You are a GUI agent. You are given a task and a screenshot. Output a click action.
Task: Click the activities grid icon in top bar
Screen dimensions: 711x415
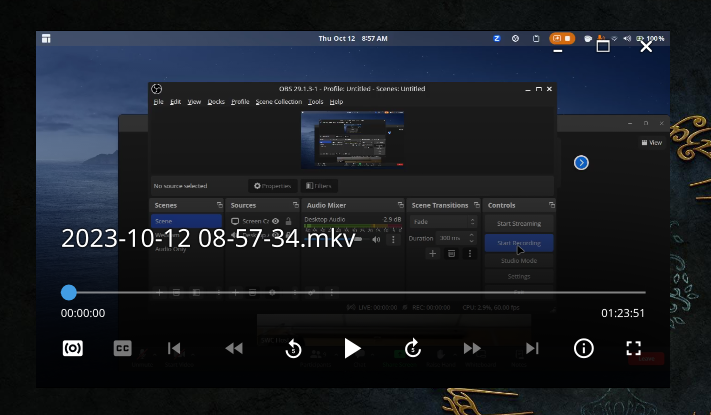46,39
